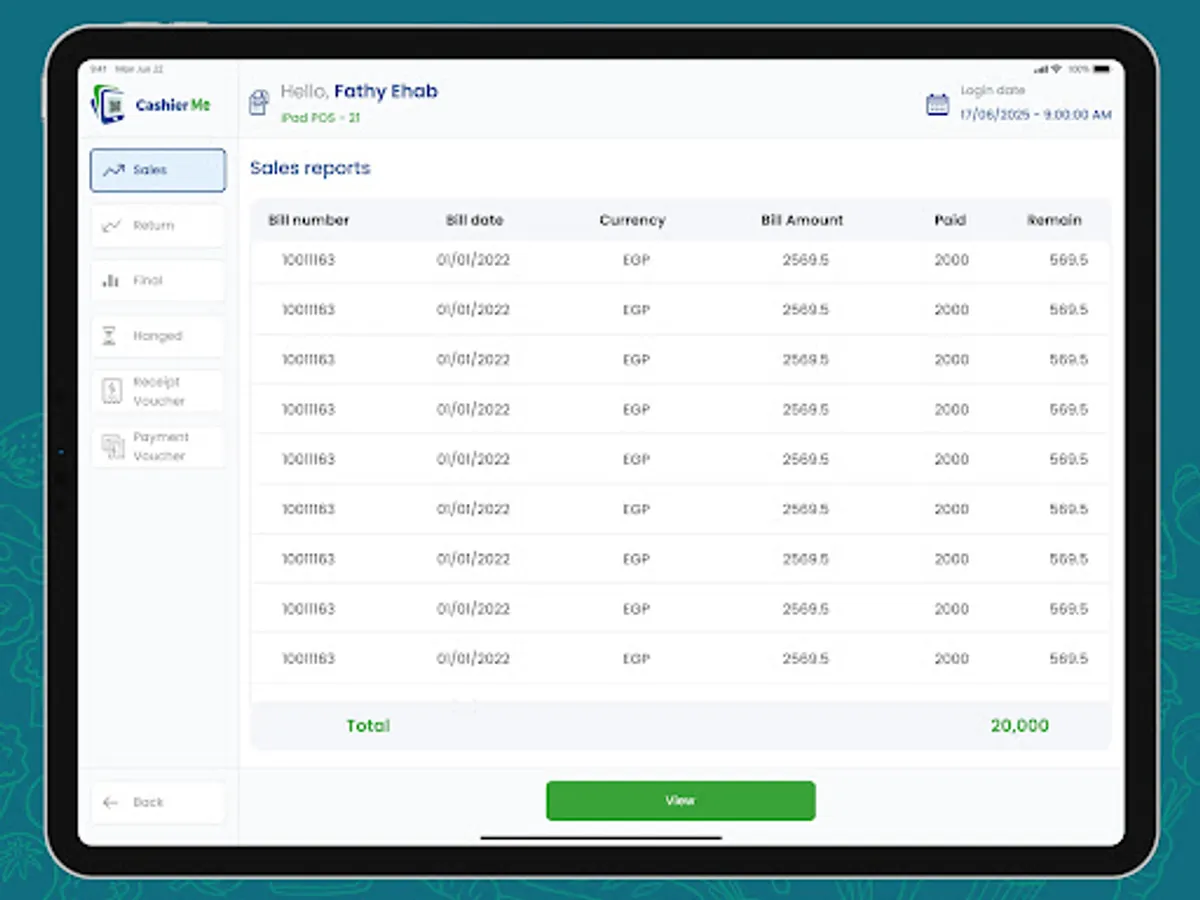Switch to the Return section

[157, 225]
